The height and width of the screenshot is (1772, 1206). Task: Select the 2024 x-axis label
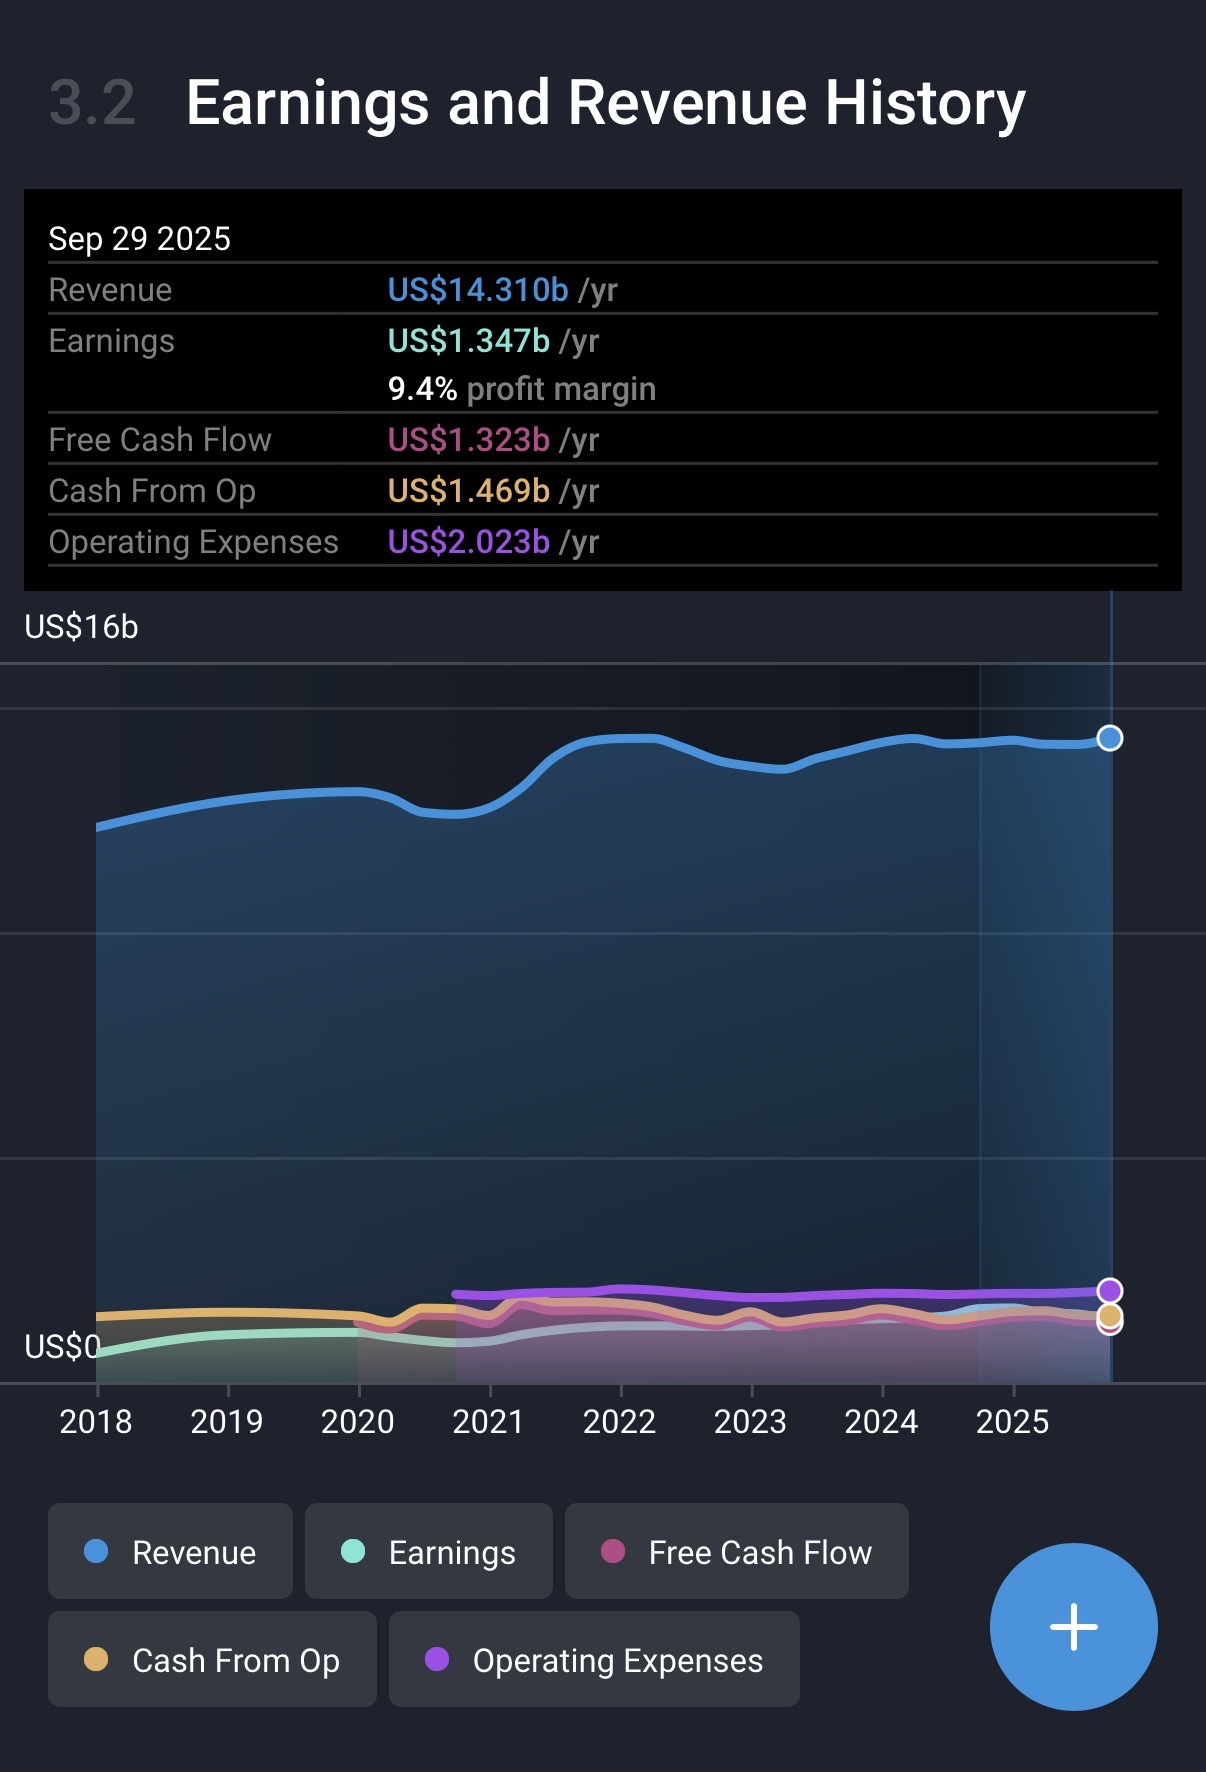(x=881, y=1421)
